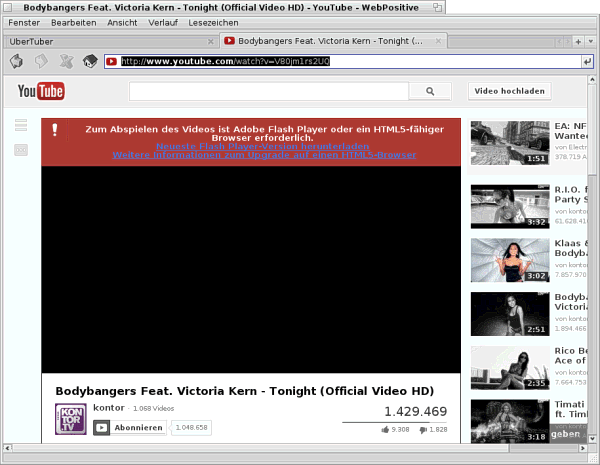Open the Lesezeichen menu
The height and width of the screenshot is (465, 600).
[214, 22]
